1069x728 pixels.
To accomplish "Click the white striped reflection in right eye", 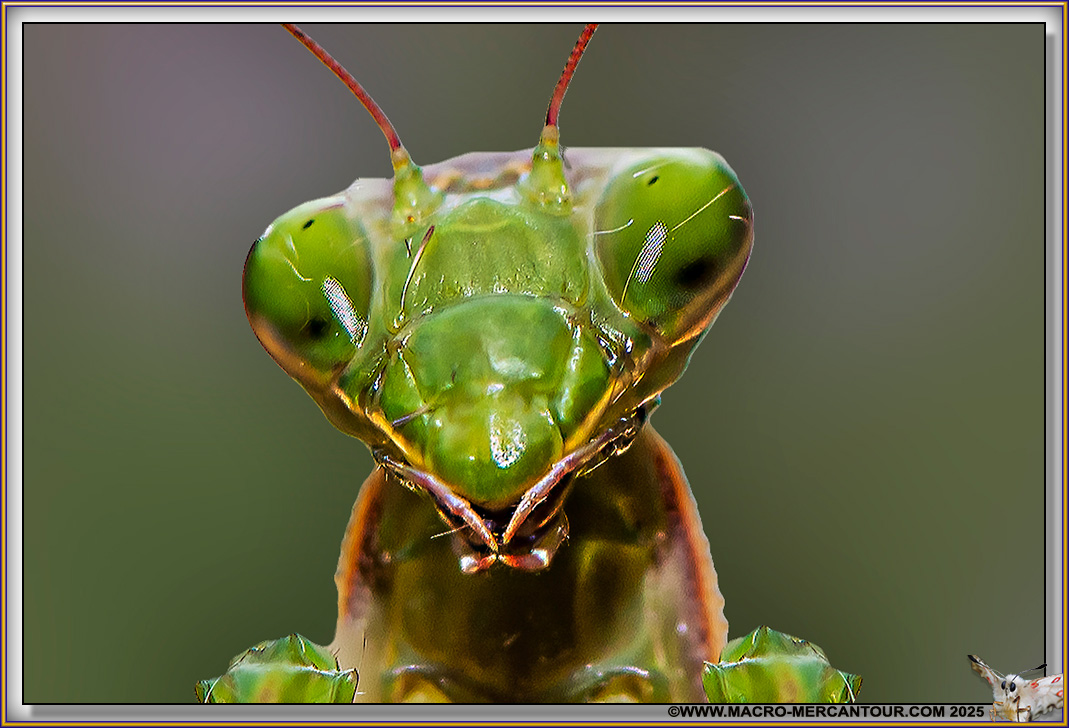I will pos(650,252).
